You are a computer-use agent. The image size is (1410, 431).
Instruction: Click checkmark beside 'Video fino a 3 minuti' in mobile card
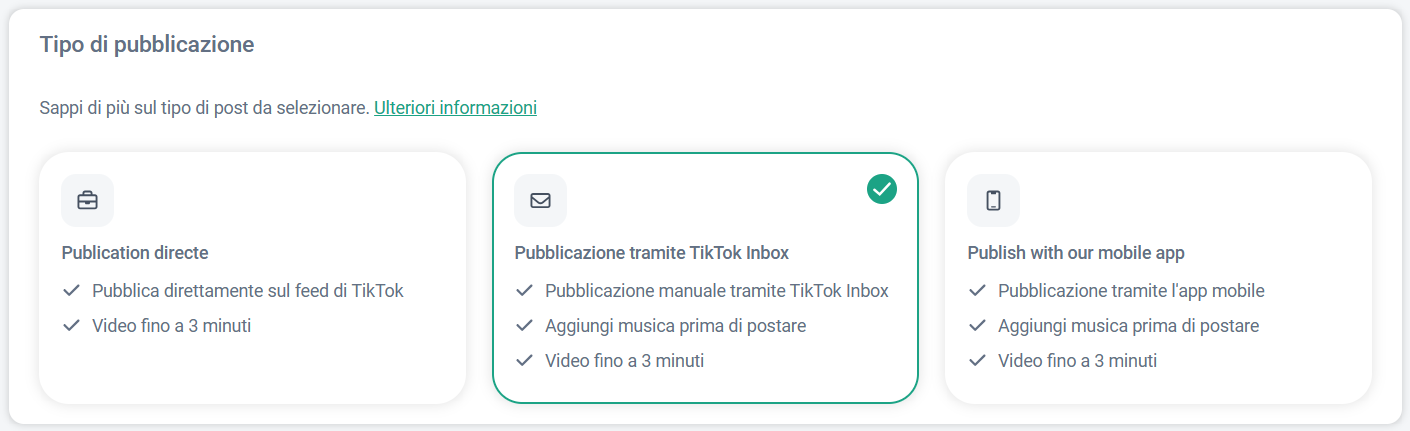point(977,361)
